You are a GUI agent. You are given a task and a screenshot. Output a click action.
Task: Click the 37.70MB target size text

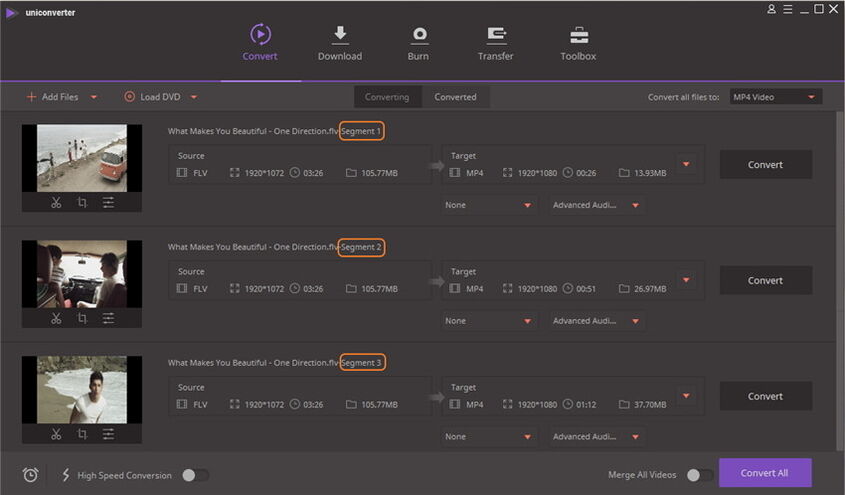pyautogui.click(x=650, y=405)
